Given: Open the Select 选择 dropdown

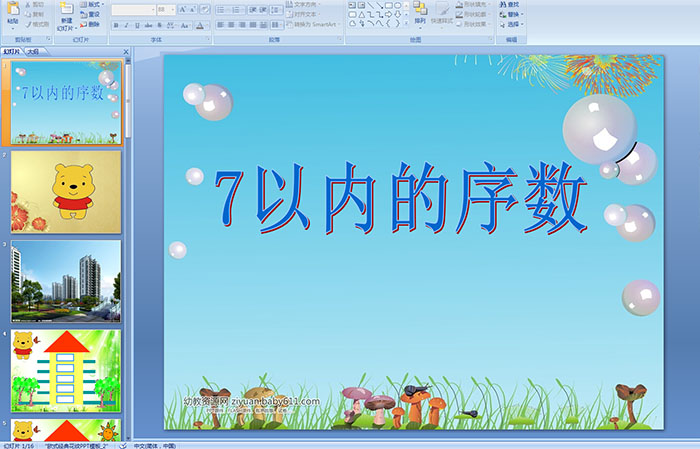Looking at the screenshot, I should coord(511,24).
